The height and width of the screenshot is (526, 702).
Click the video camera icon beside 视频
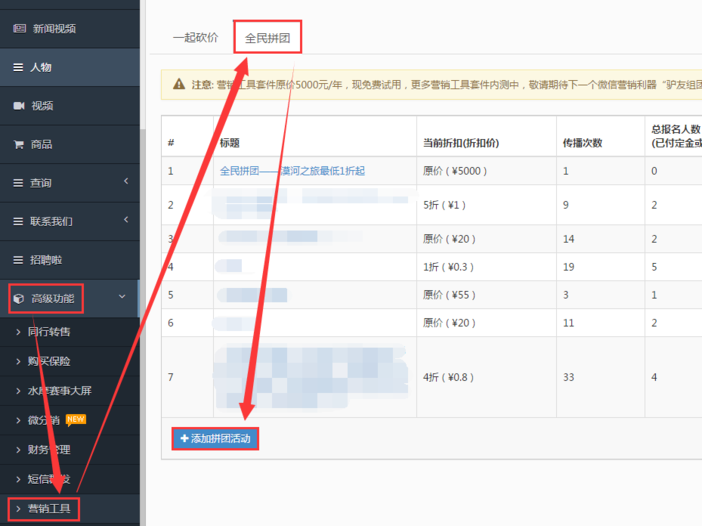click(x=18, y=106)
